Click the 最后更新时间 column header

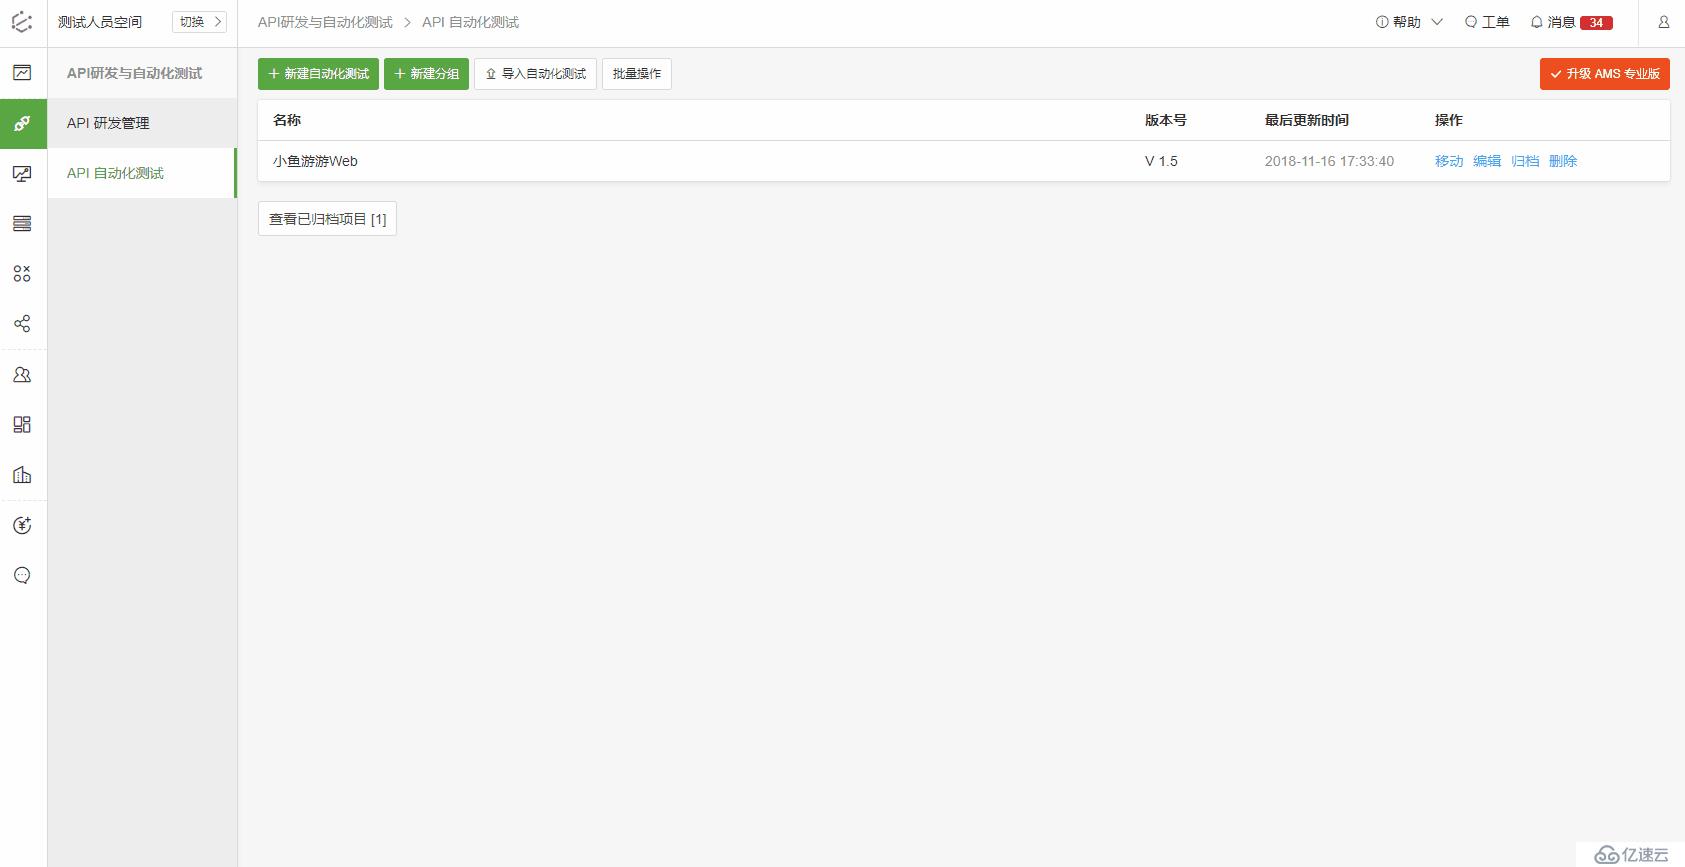point(1307,120)
